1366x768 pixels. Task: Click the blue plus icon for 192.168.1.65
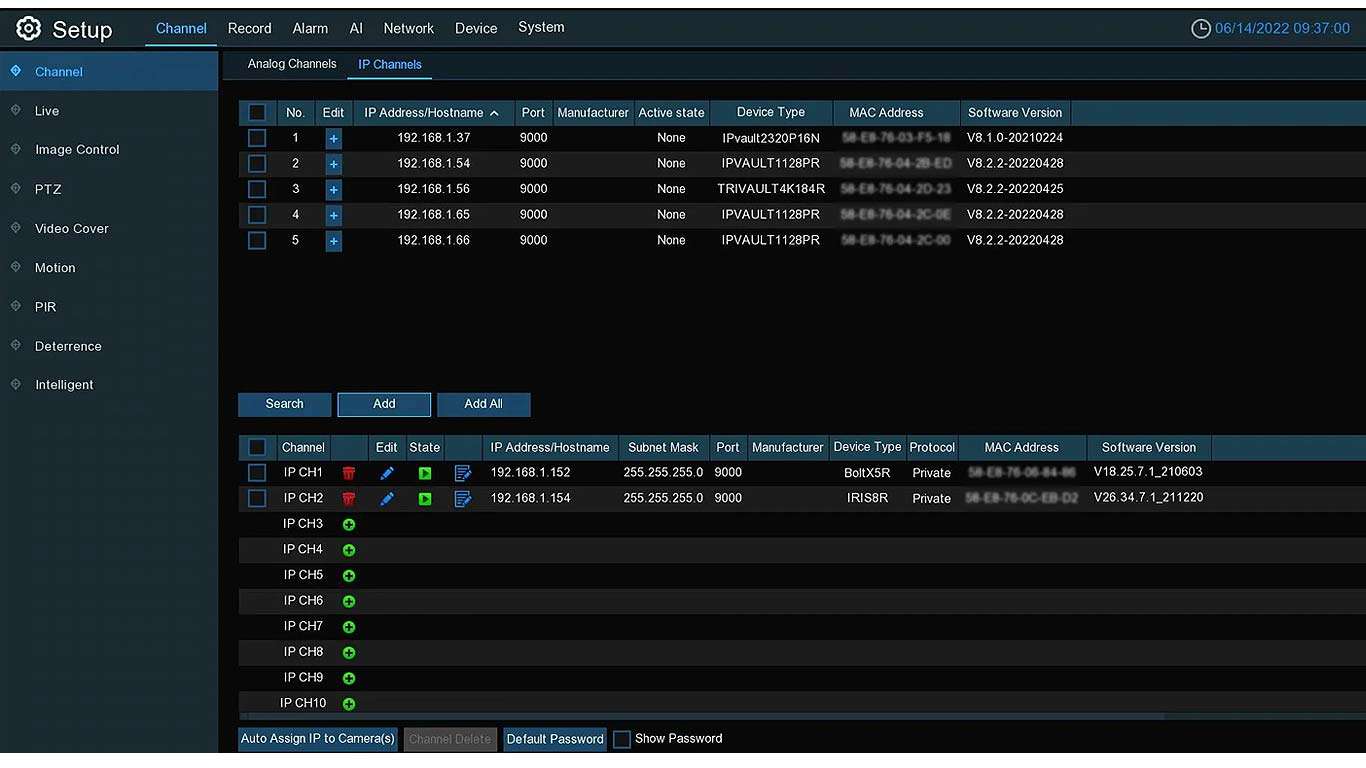[333, 215]
